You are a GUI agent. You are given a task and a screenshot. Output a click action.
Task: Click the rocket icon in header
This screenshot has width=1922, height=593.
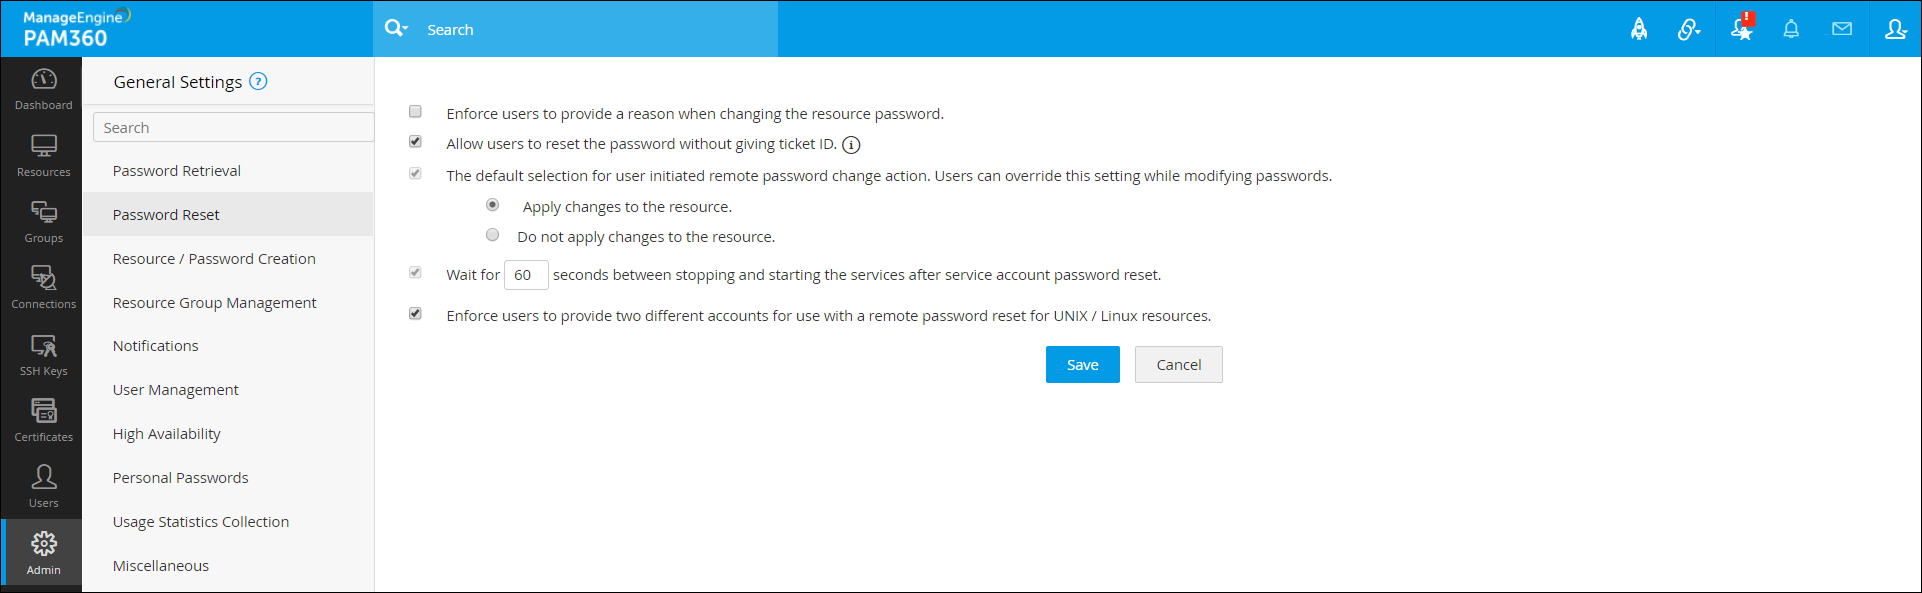(x=1639, y=29)
